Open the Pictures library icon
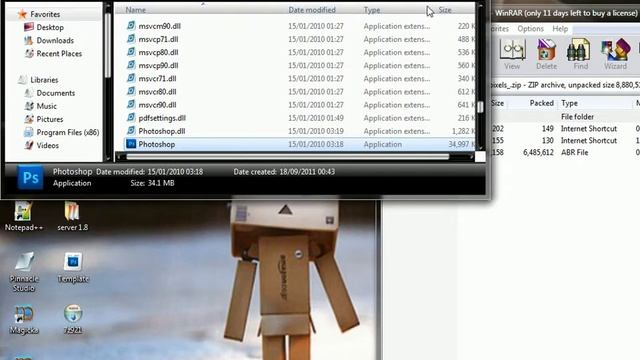Viewport: 640px width, 360px height. coord(29,119)
